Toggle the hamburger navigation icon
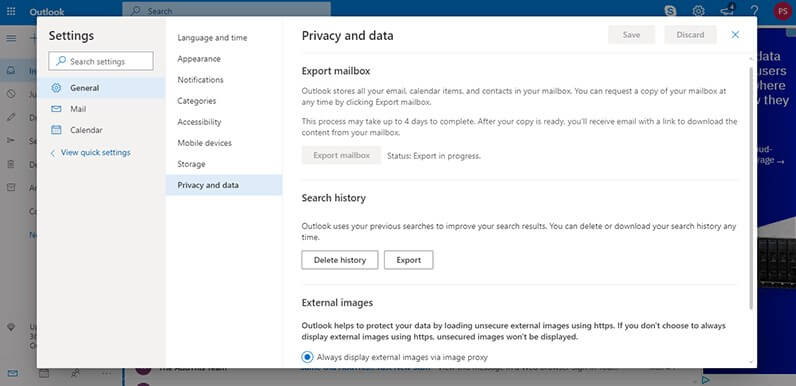 click(x=11, y=38)
